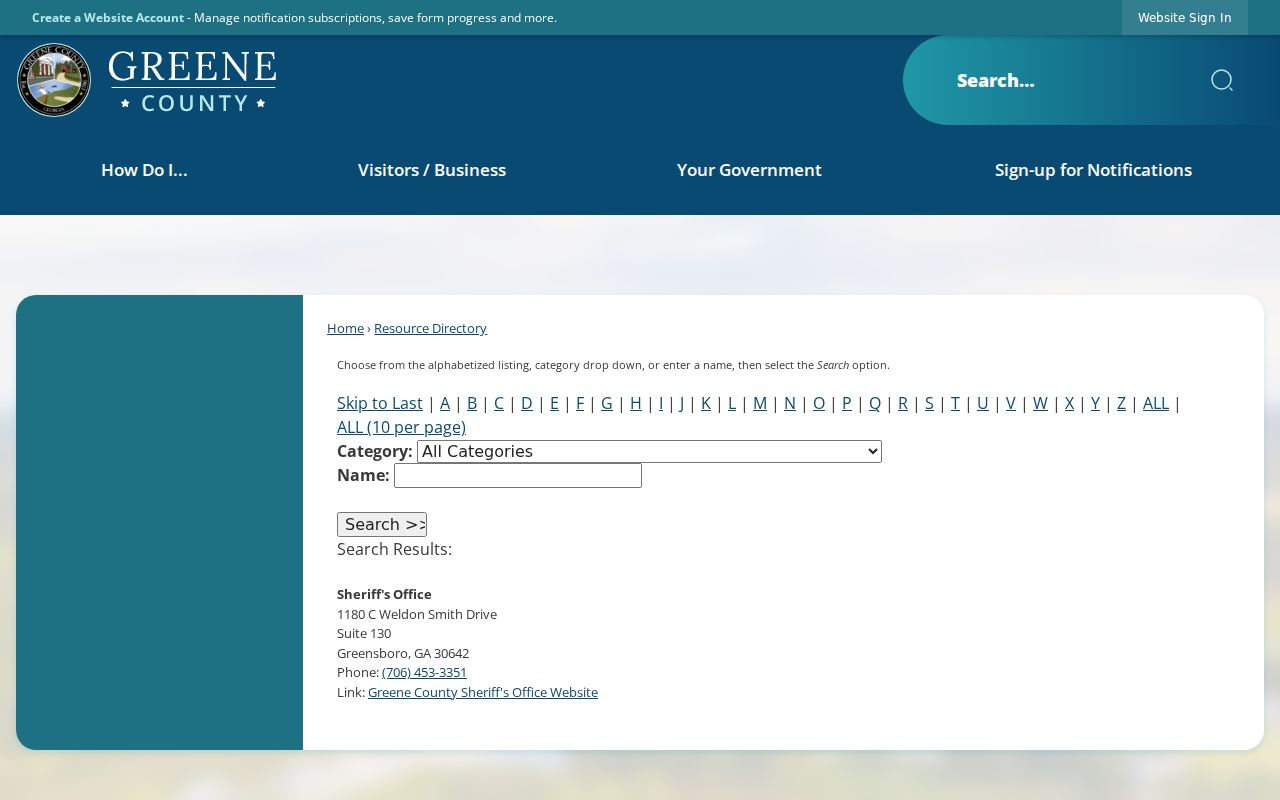Viewport: 1280px width, 800px height.
Task: Open the Visitors / Business menu
Action: pos(432,170)
